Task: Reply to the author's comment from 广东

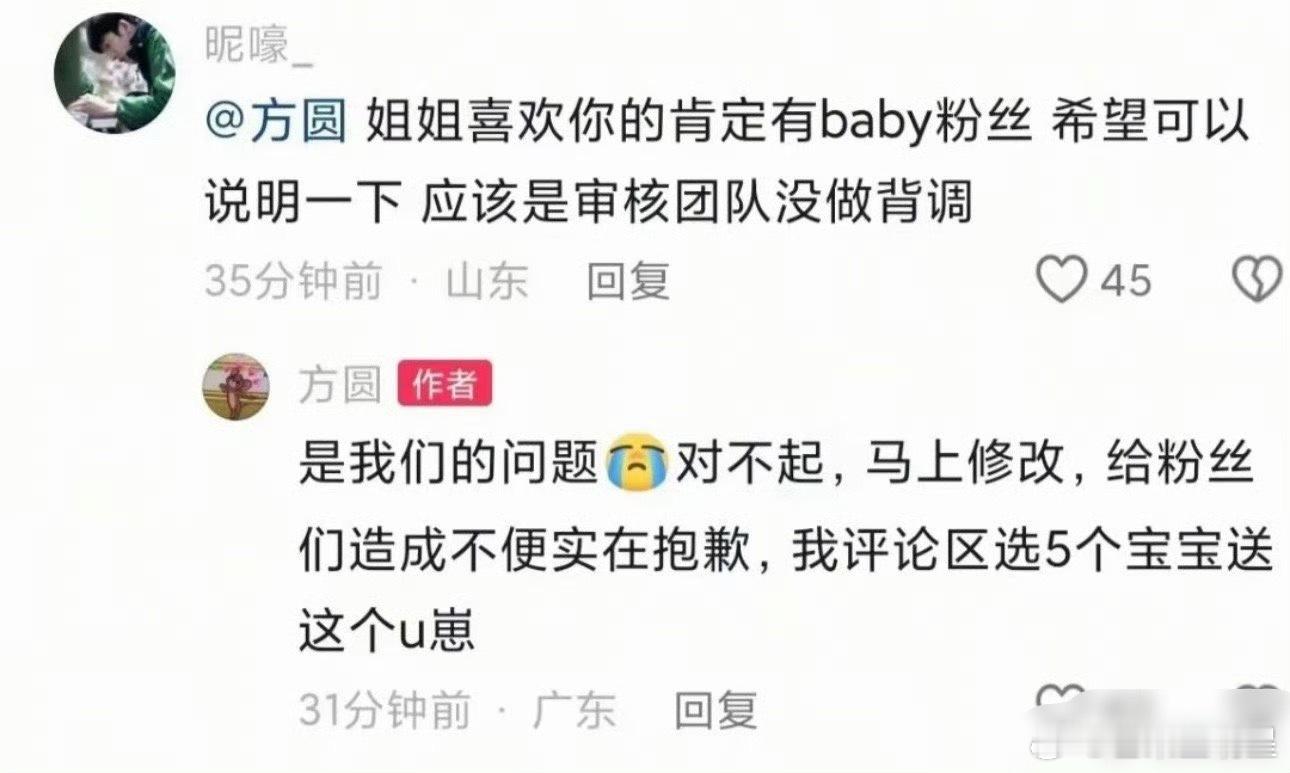Action: [x=716, y=710]
